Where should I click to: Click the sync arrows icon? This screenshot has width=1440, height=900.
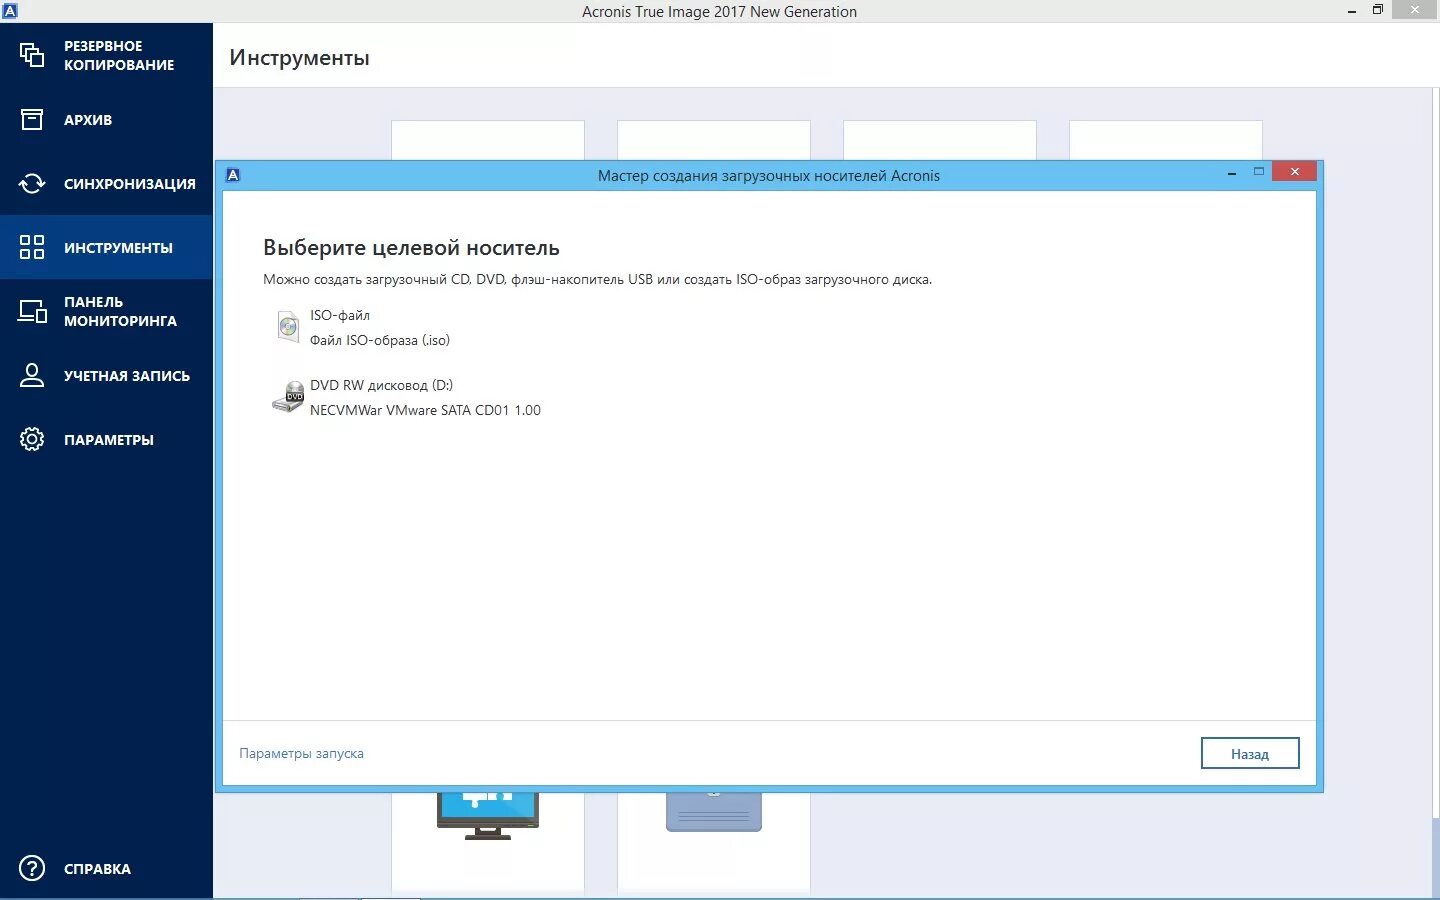32,183
